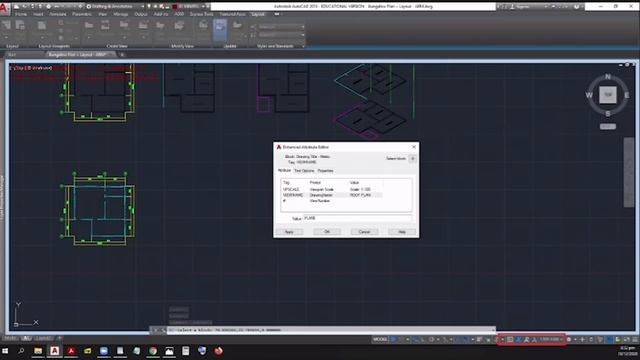Click the Cancel button in dialog

coord(364,232)
